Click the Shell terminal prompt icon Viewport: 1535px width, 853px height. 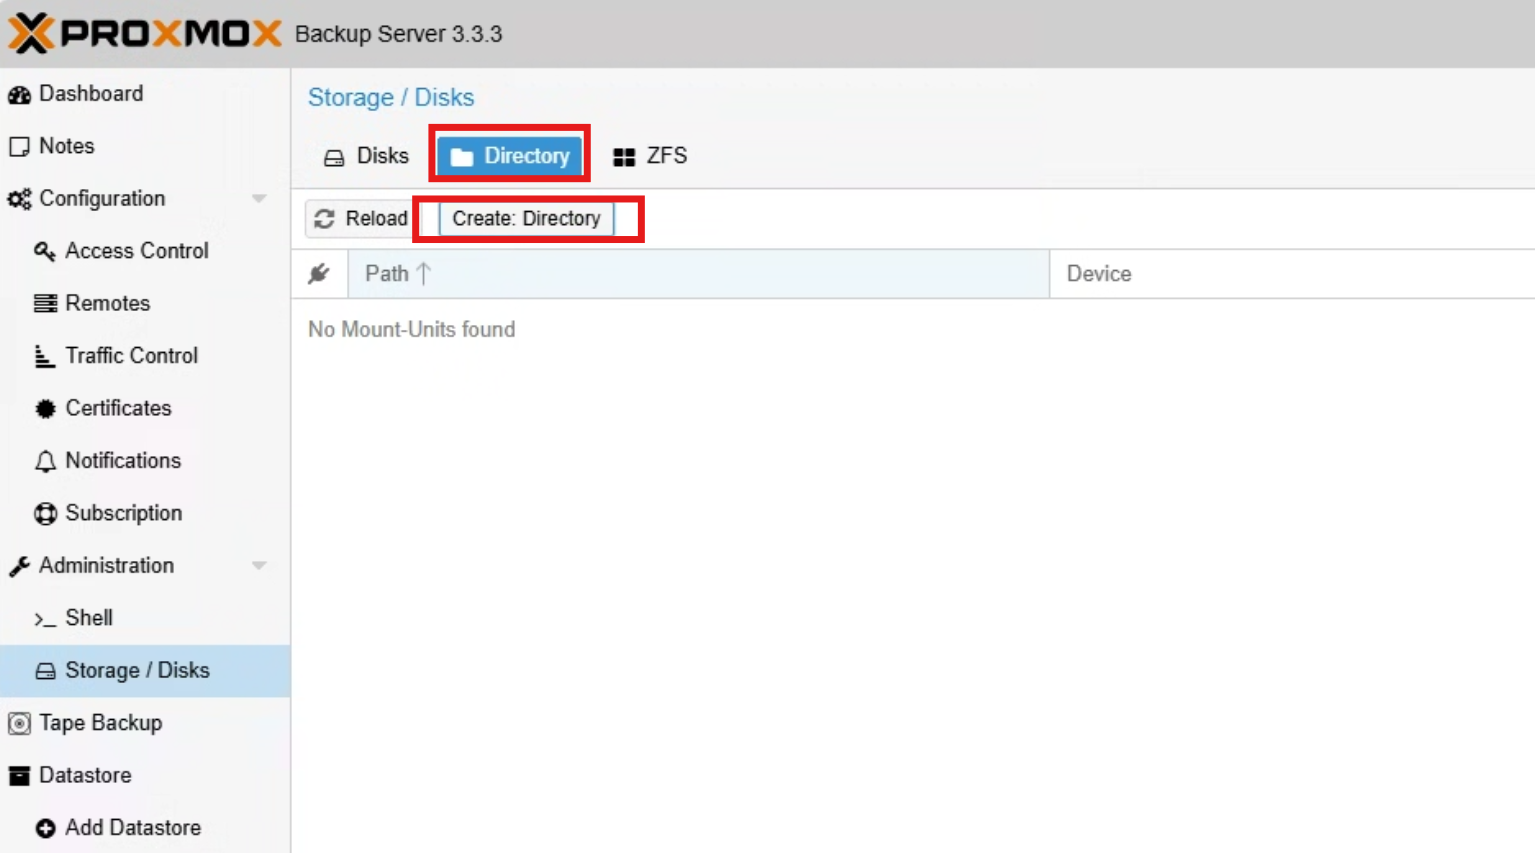pos(45,619)
